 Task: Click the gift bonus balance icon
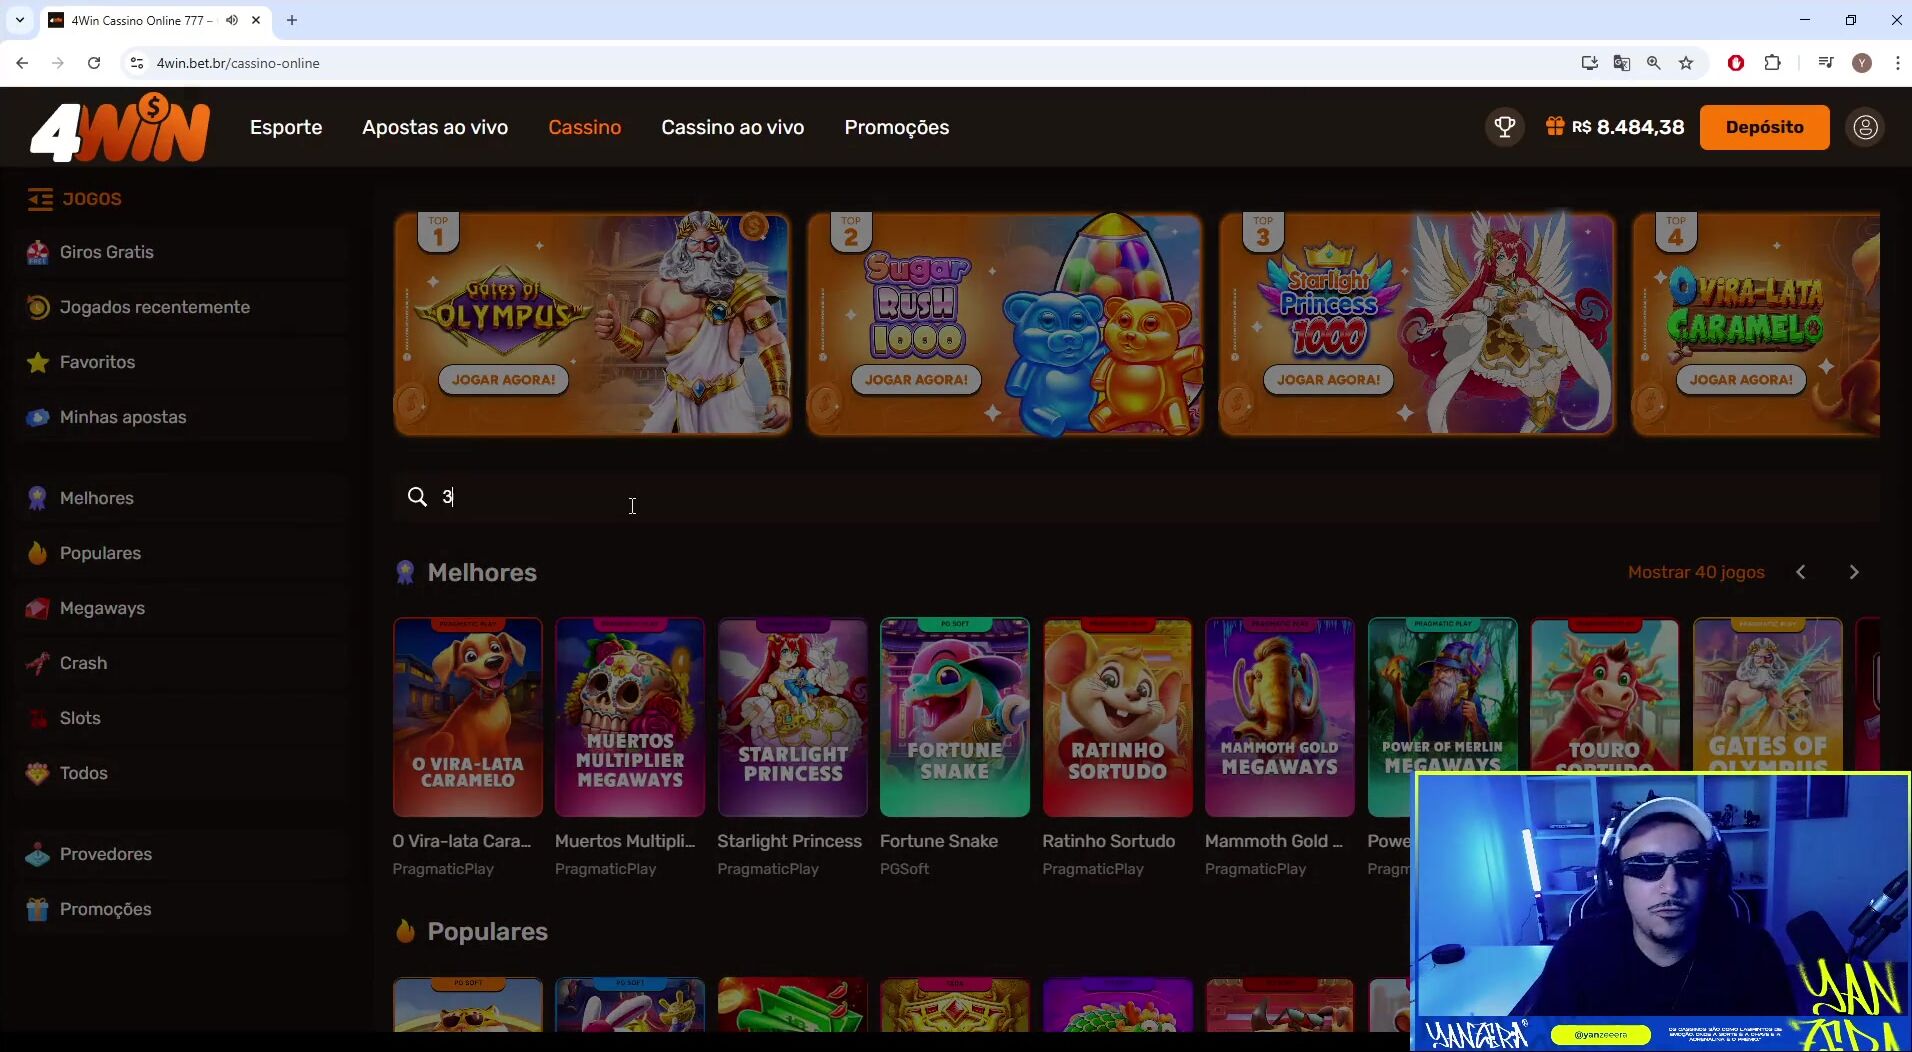tap(1555, 126)
